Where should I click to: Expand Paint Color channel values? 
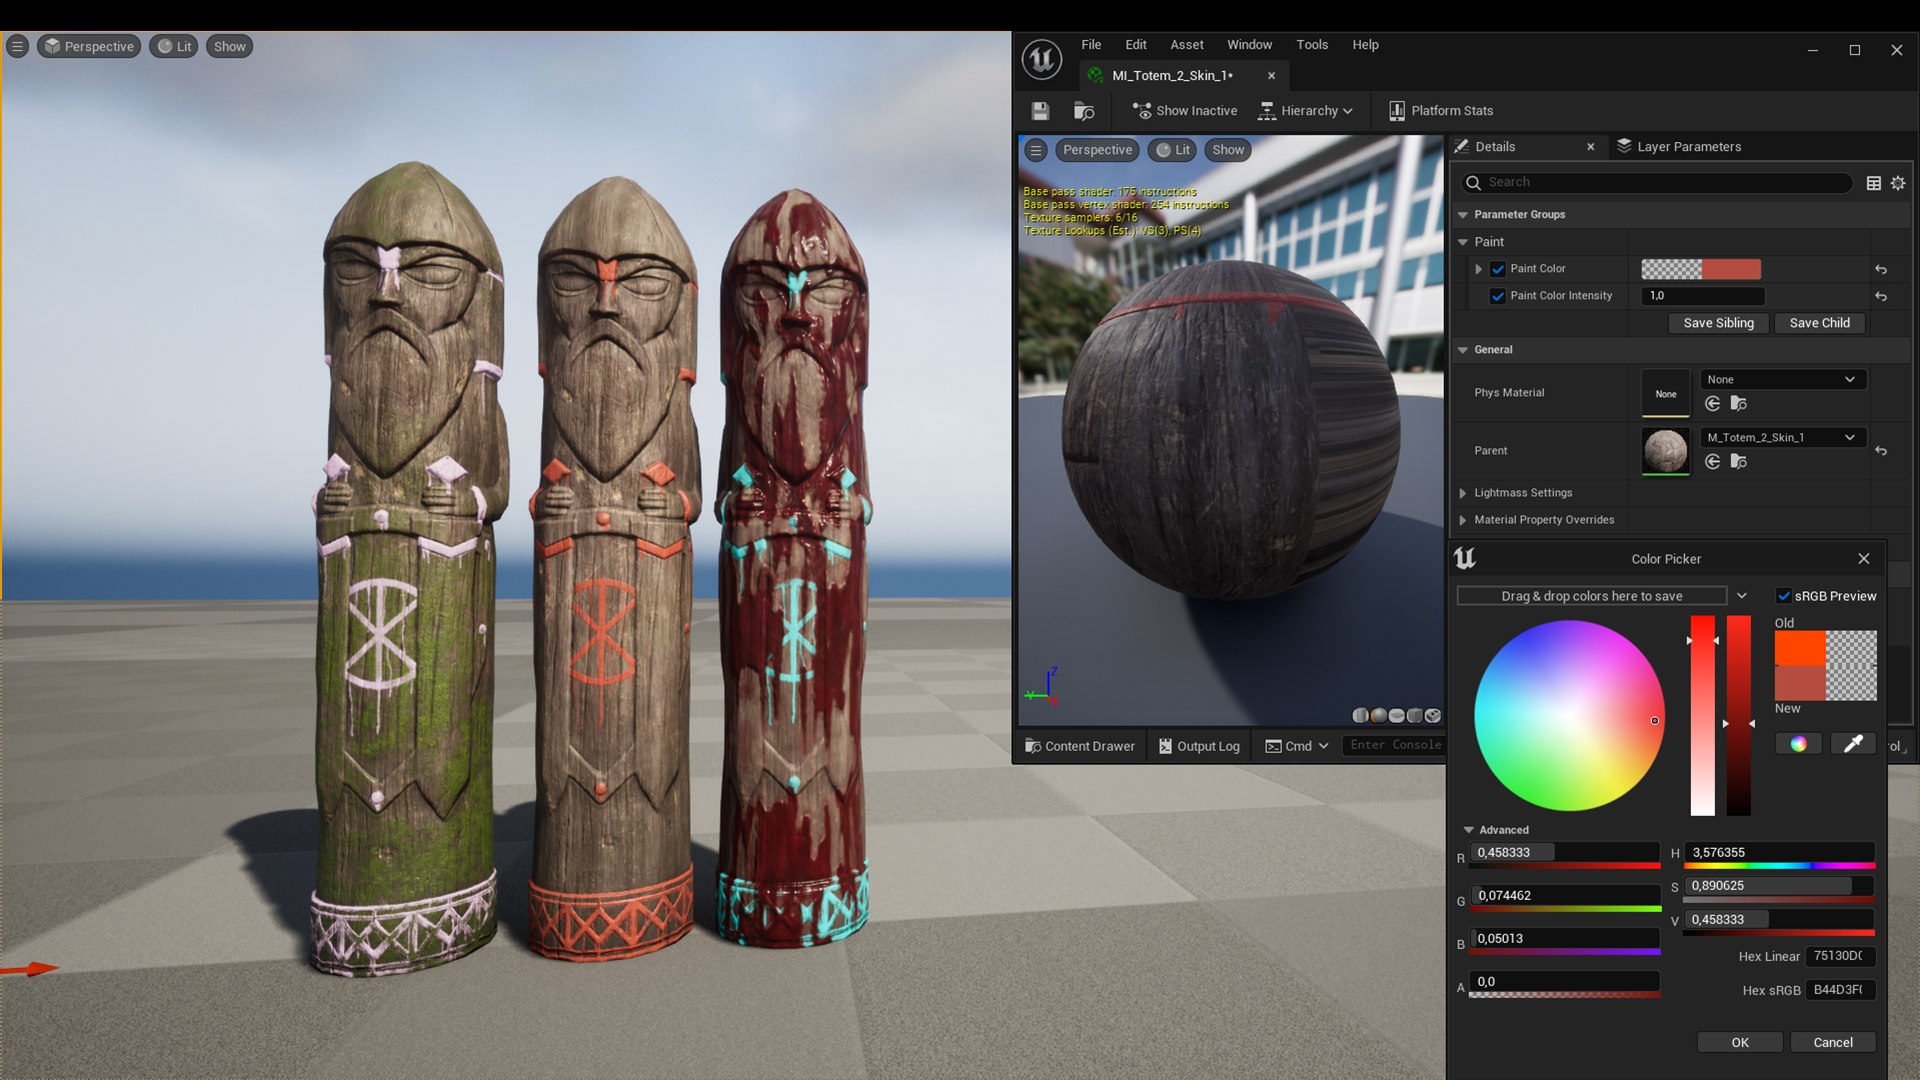tap(1478, 269)
